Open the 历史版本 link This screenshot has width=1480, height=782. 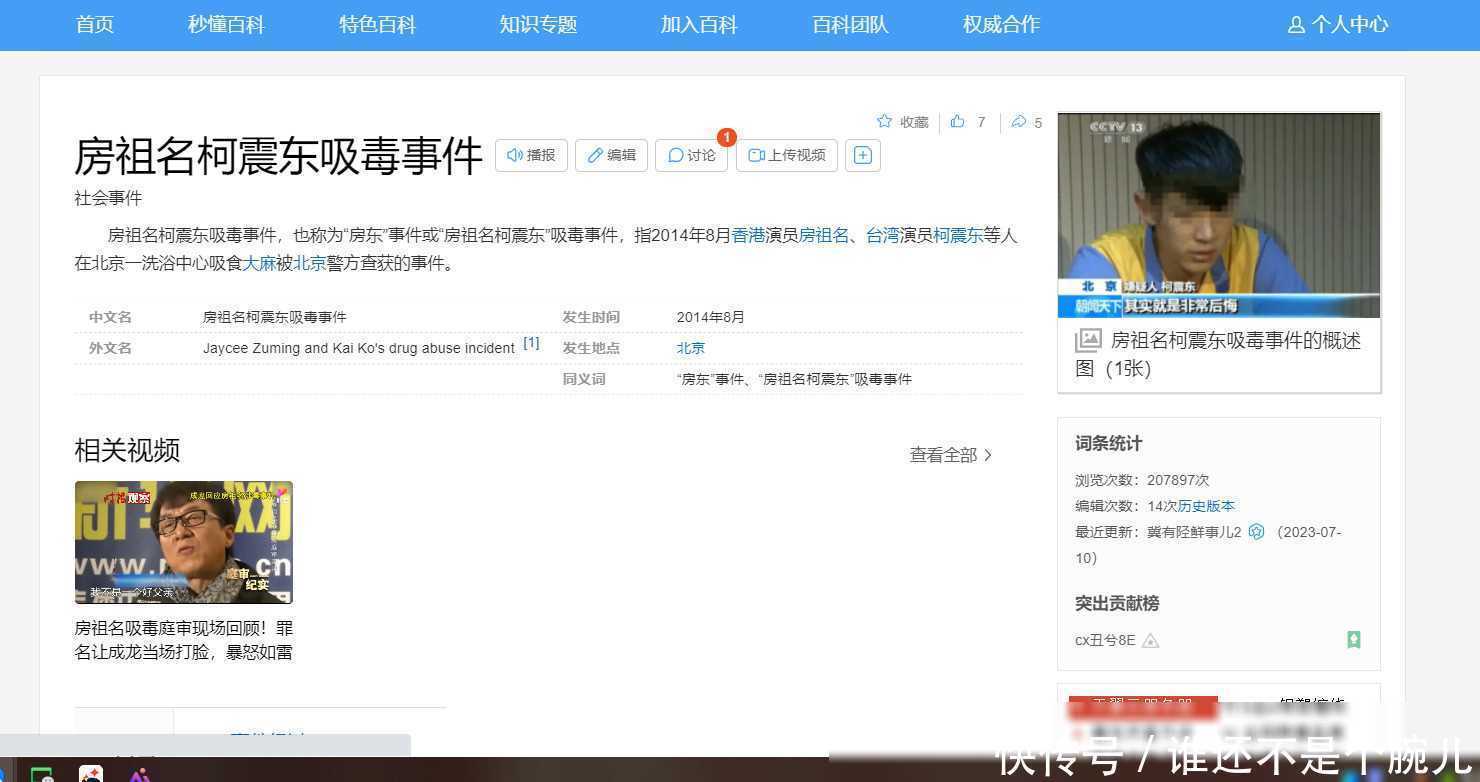pos(1206,506)
